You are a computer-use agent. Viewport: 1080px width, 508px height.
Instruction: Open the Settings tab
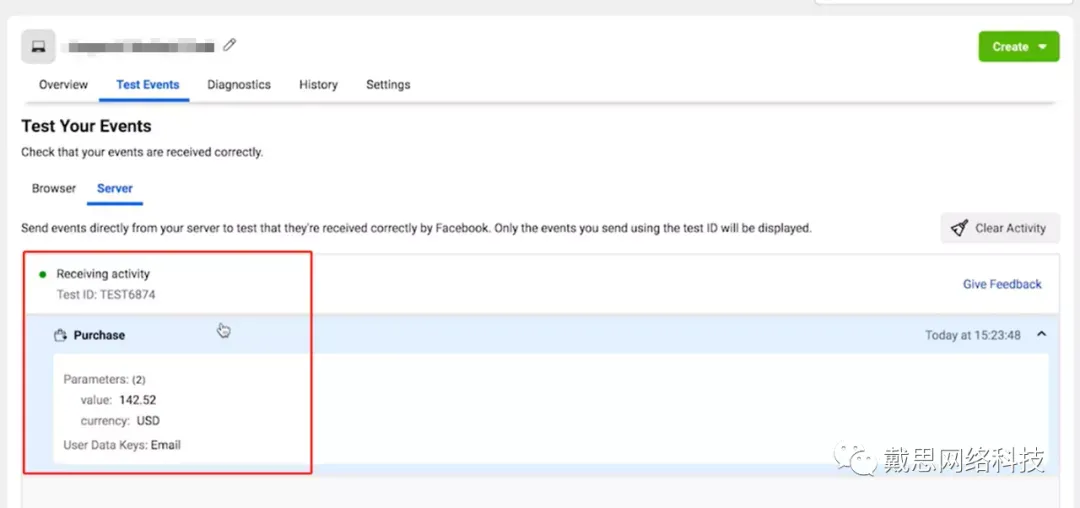click(388, 85)
